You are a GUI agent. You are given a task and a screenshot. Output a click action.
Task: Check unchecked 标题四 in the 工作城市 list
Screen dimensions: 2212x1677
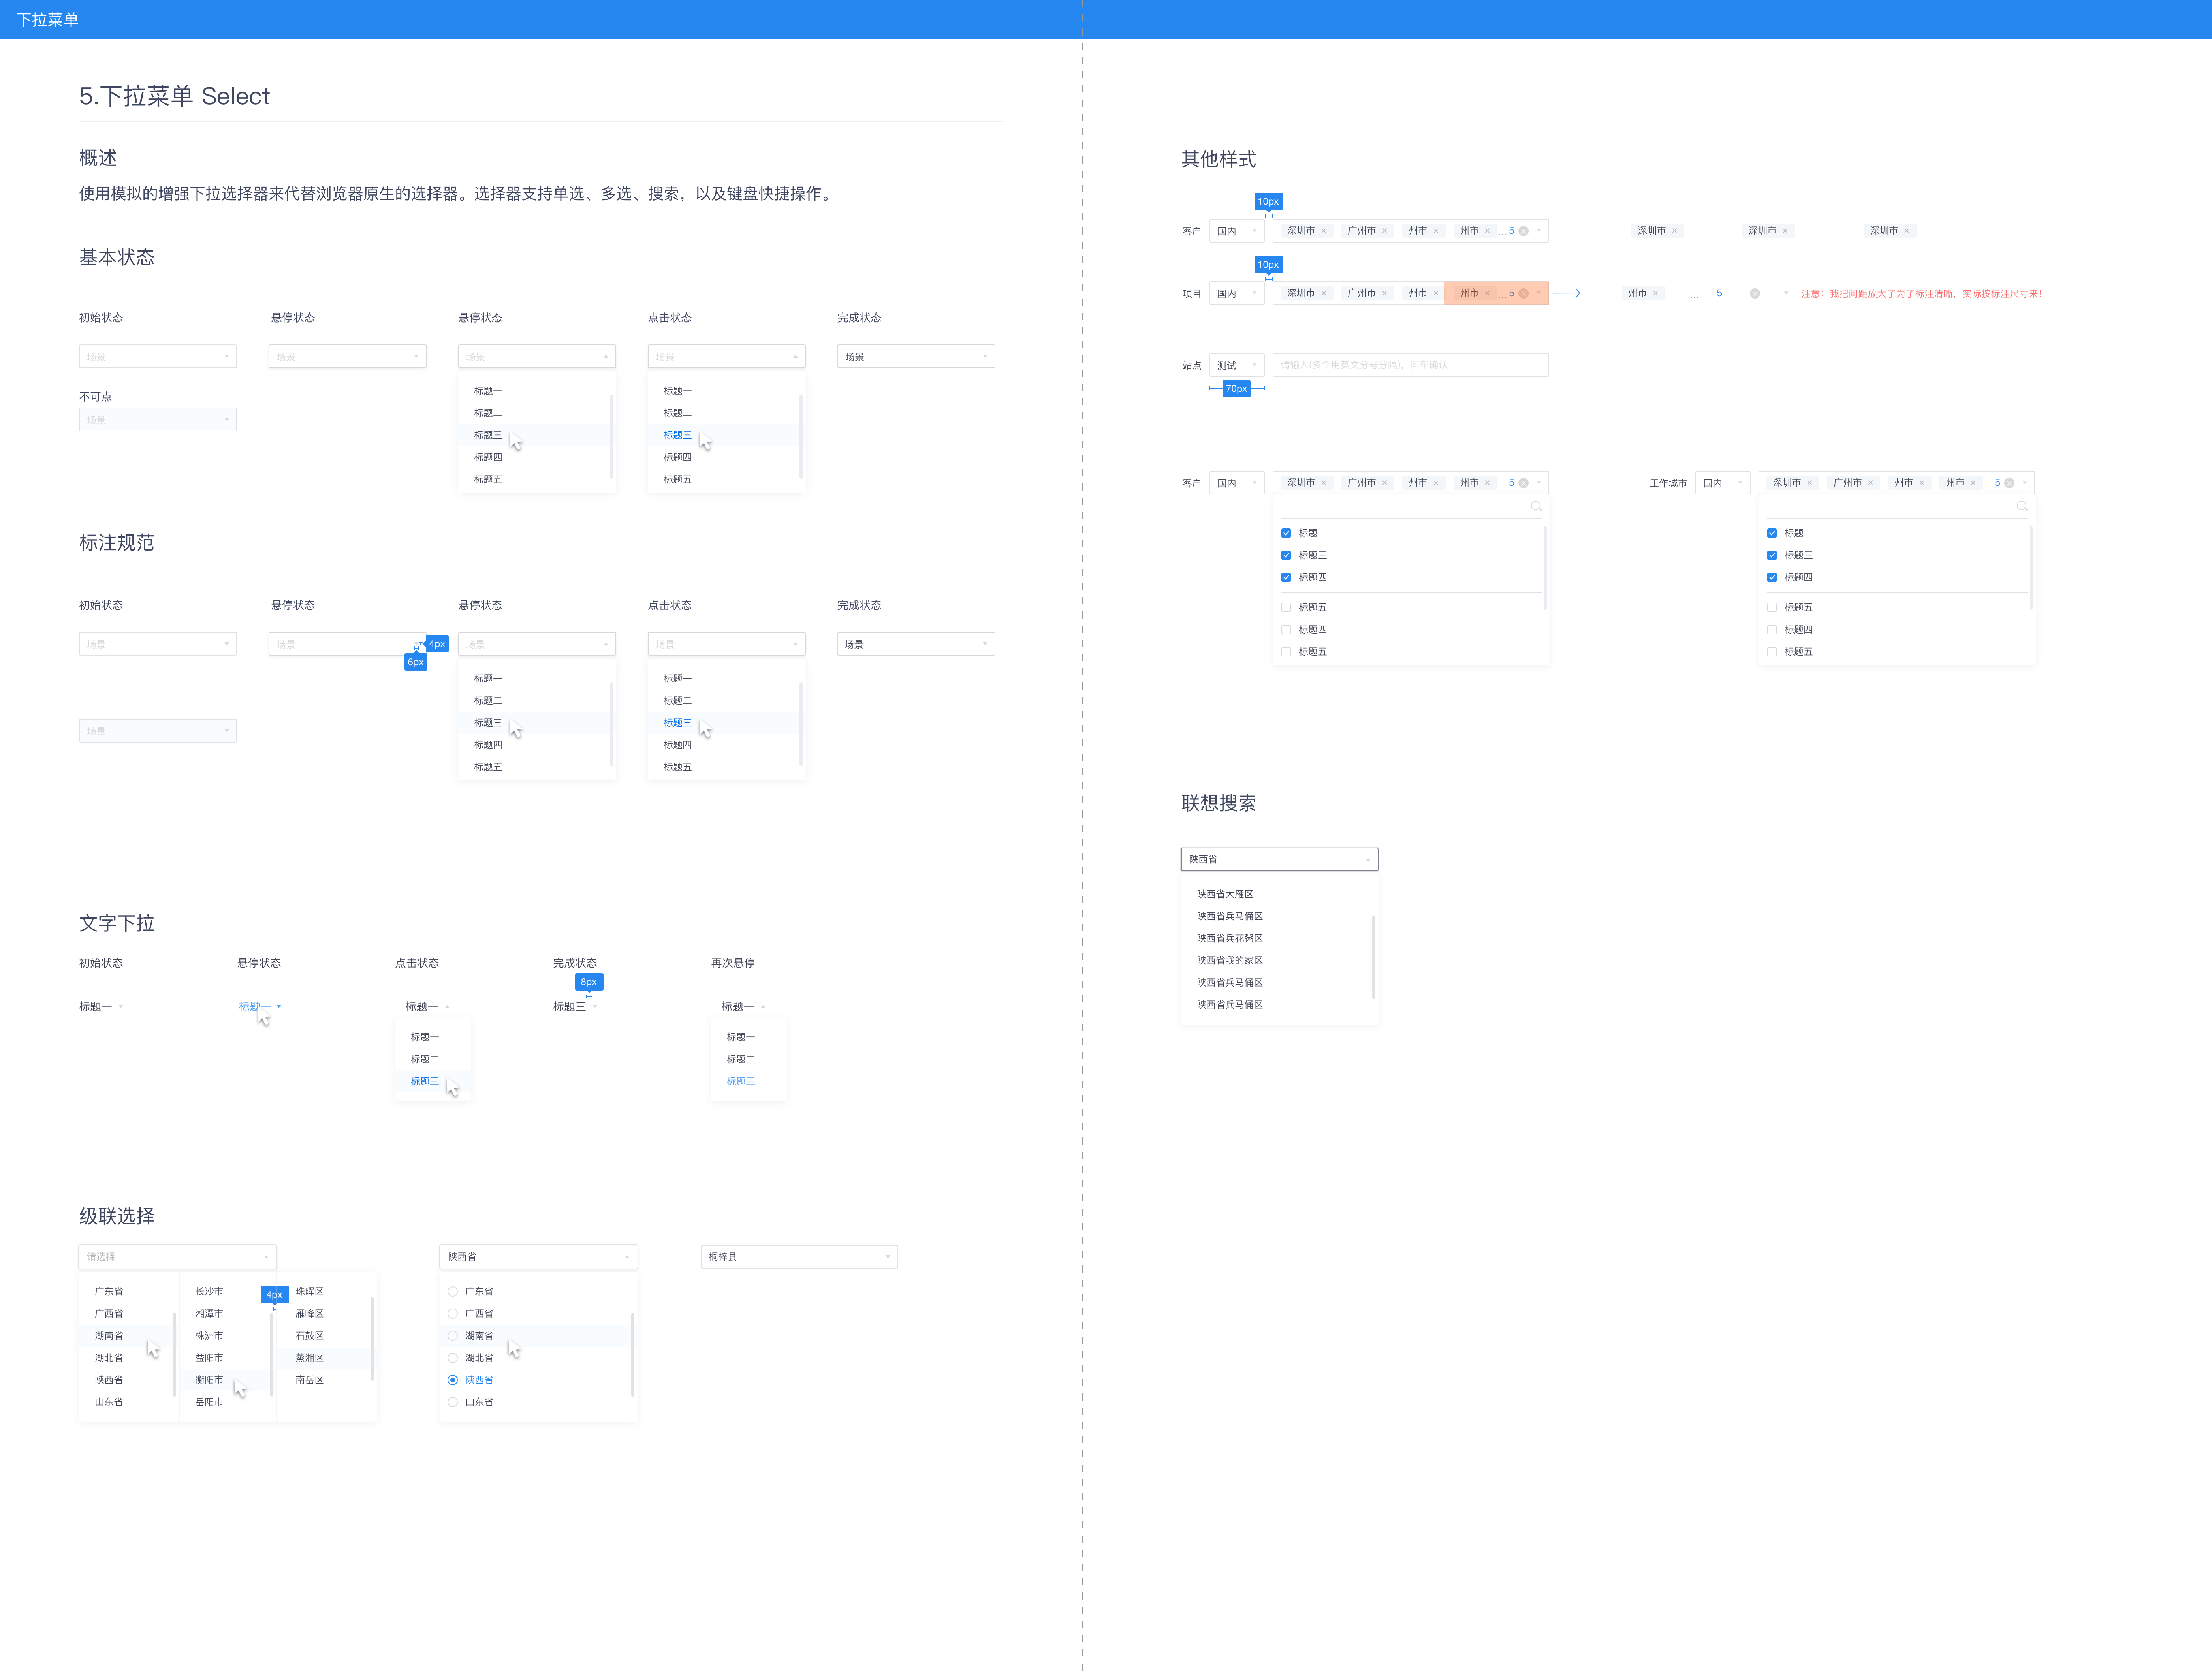click(x=1772, y=629)
